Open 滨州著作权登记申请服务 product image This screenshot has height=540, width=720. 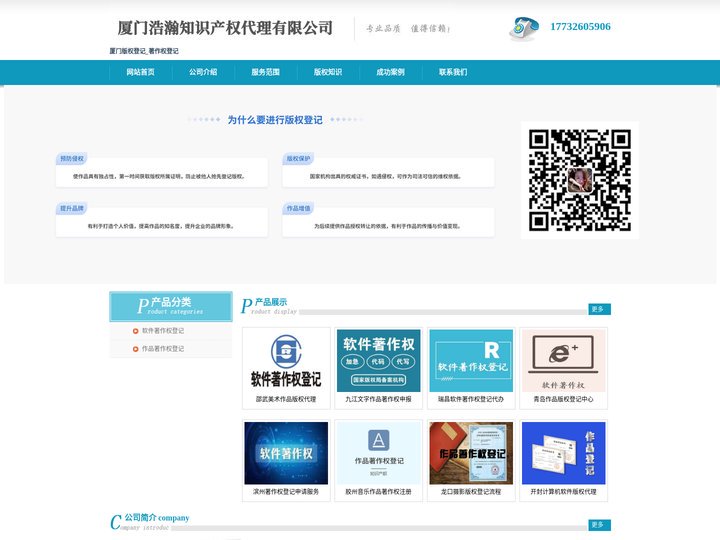pos(286,453)
